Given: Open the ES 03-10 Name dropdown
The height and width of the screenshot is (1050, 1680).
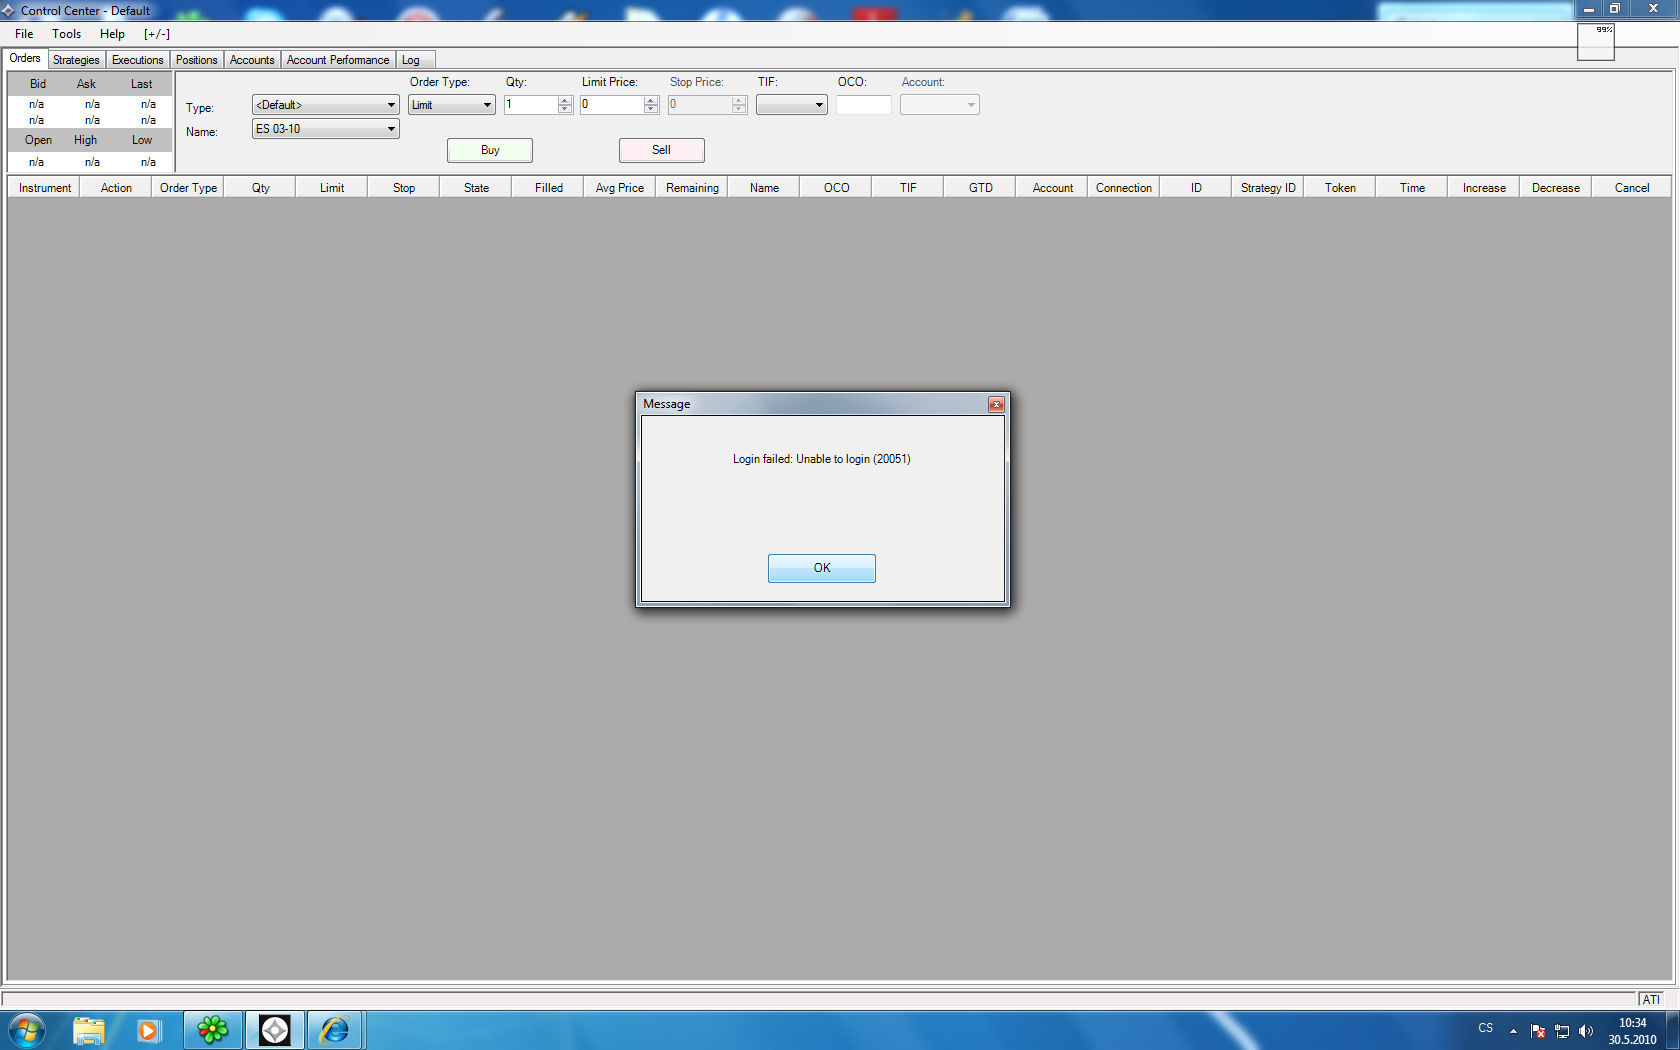Looking at the screenshot, I should point(390,129).
